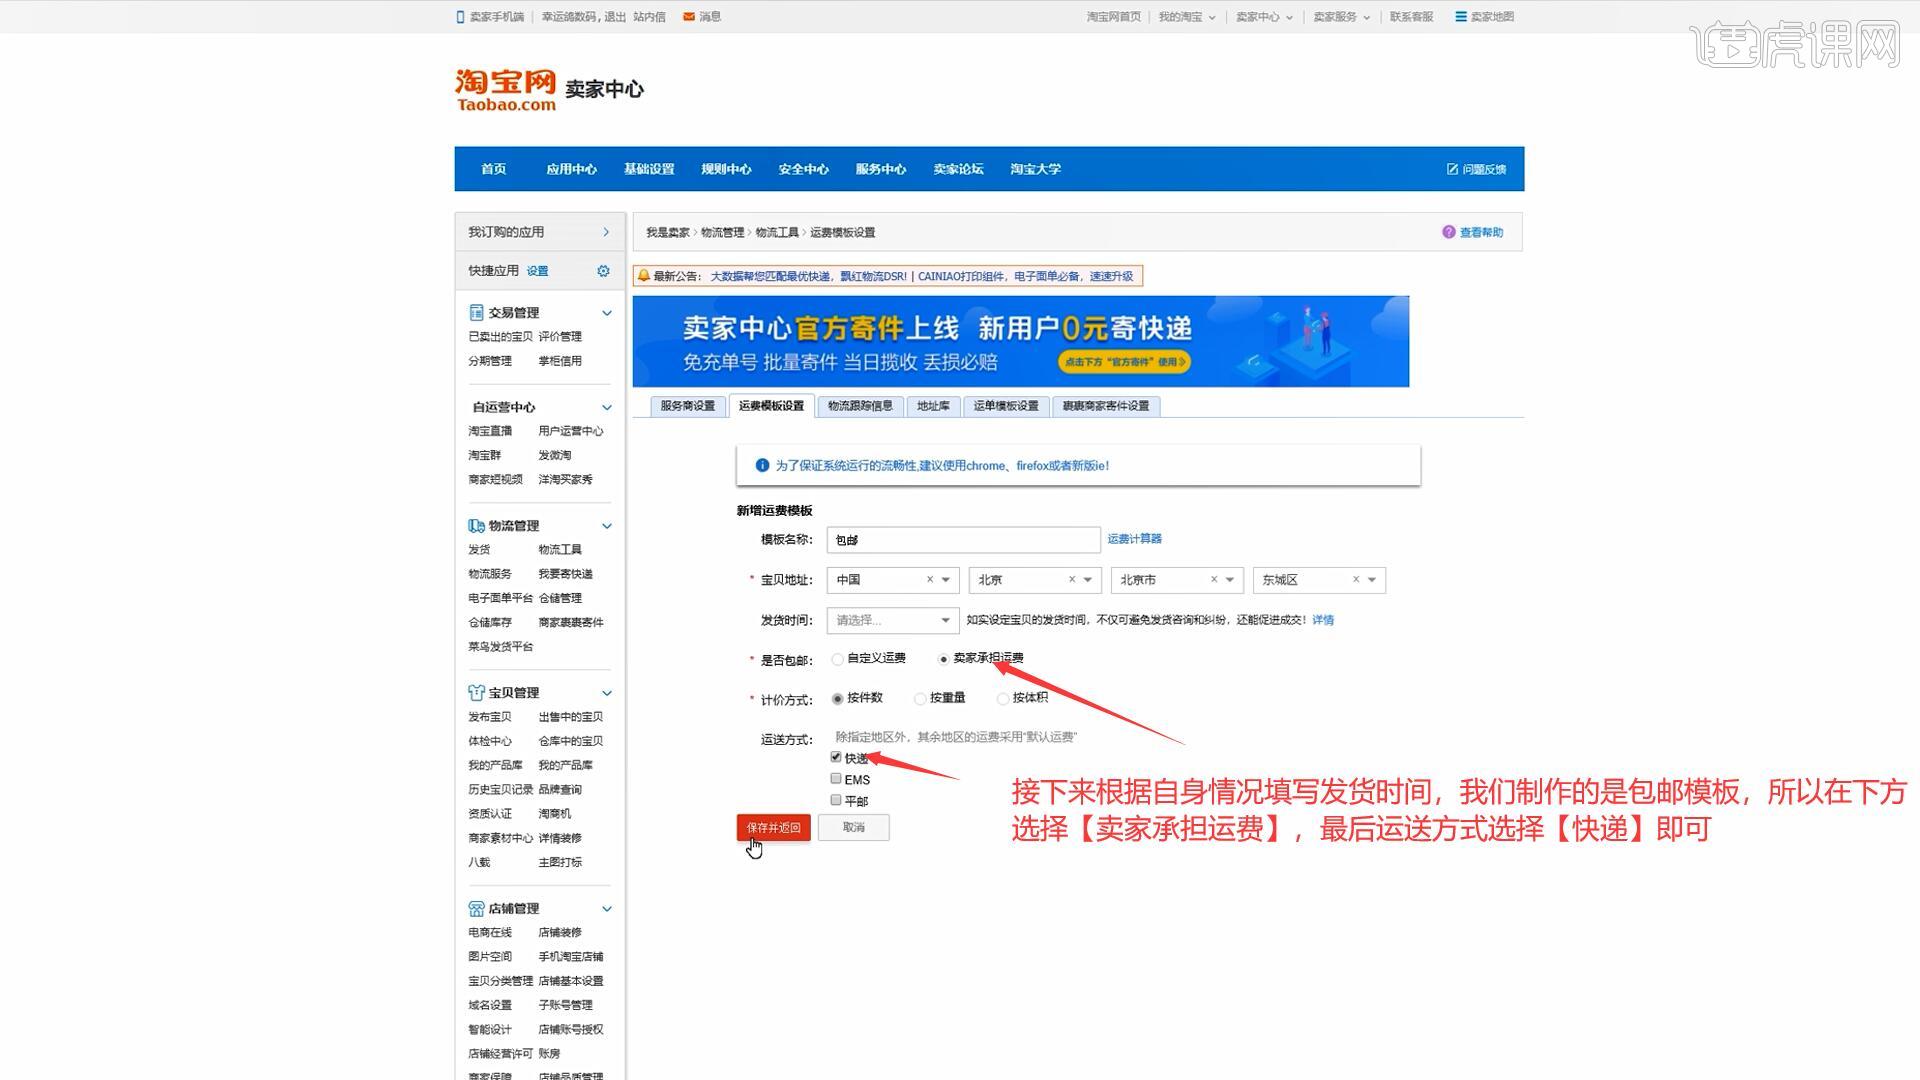
Task: Click the 店铺管理 shop icon
Action: coord(476,909)
